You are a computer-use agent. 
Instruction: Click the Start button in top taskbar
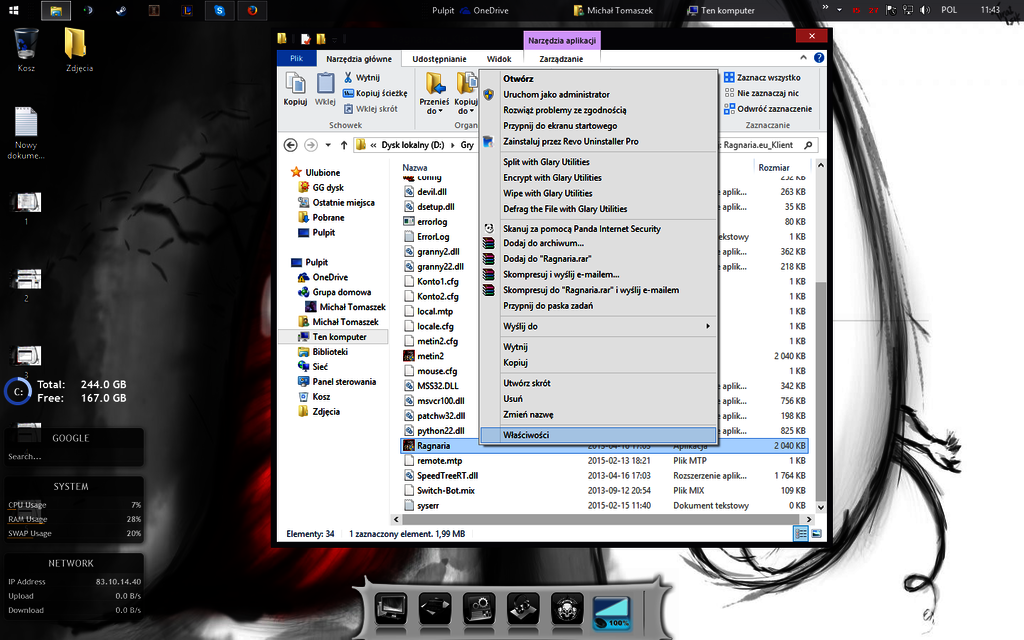click(x=14, y=10)
